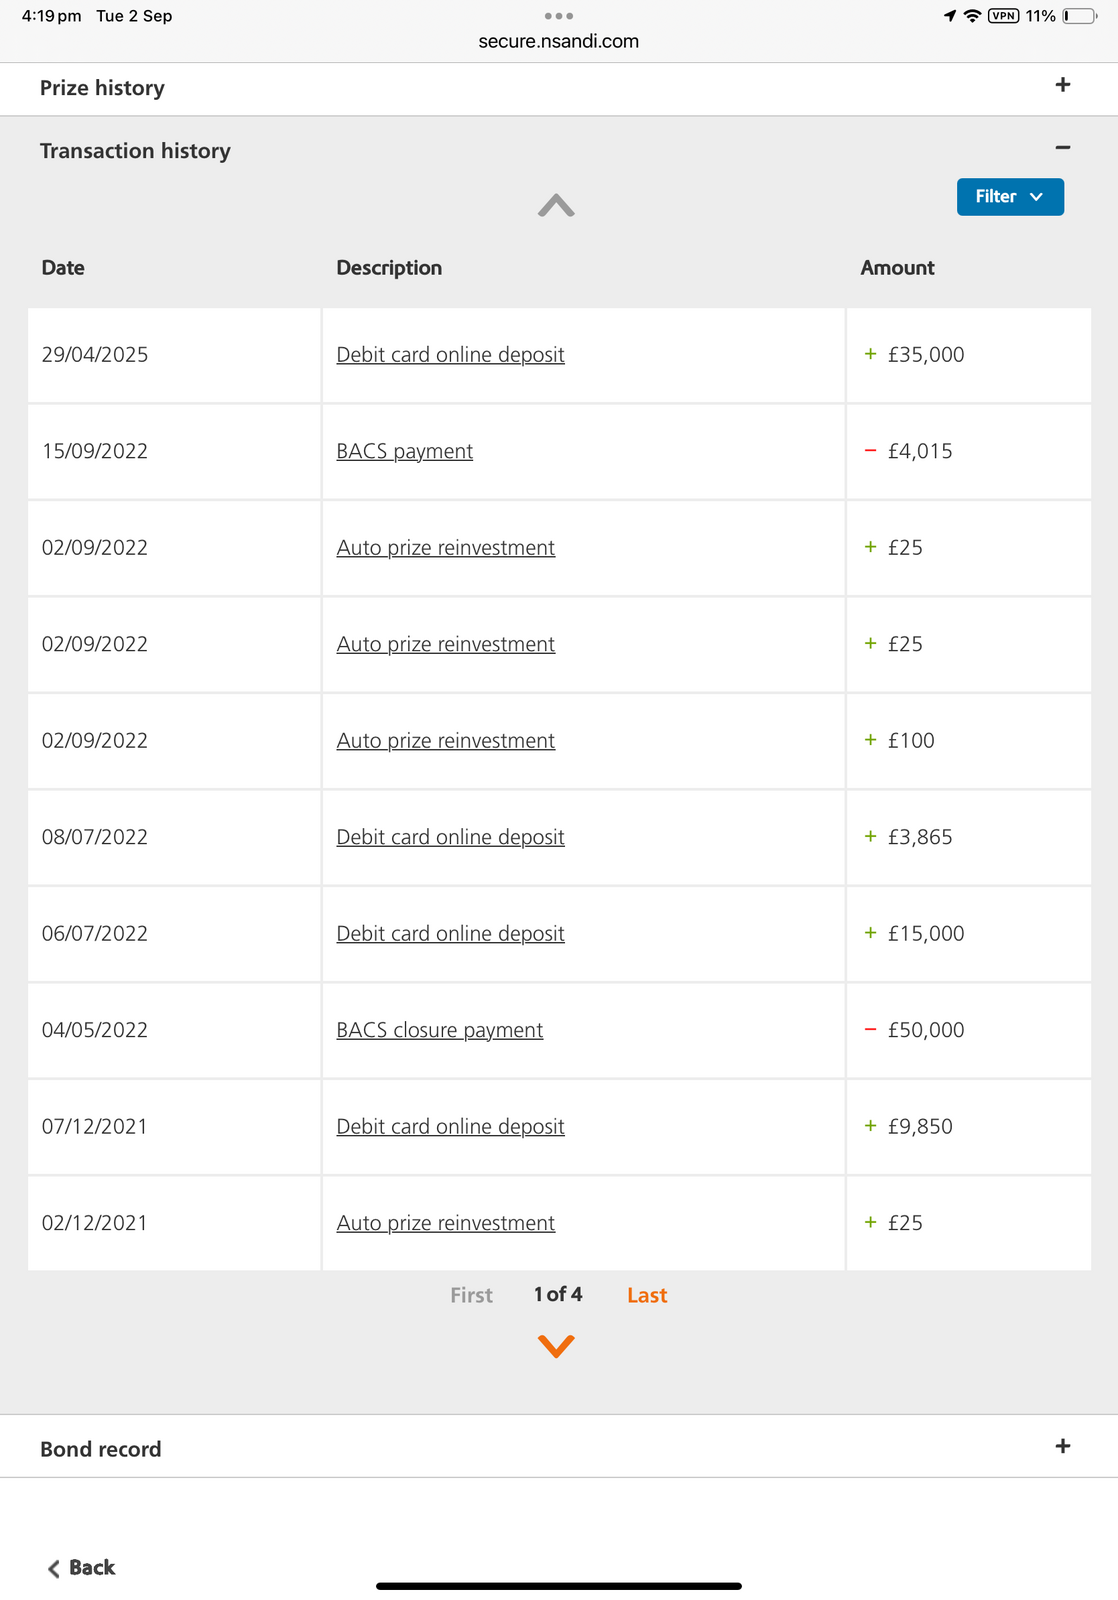This screenshot has width=1118, height=1600.
Task: Click the grey up chevron above table
Action: (556, 206)
